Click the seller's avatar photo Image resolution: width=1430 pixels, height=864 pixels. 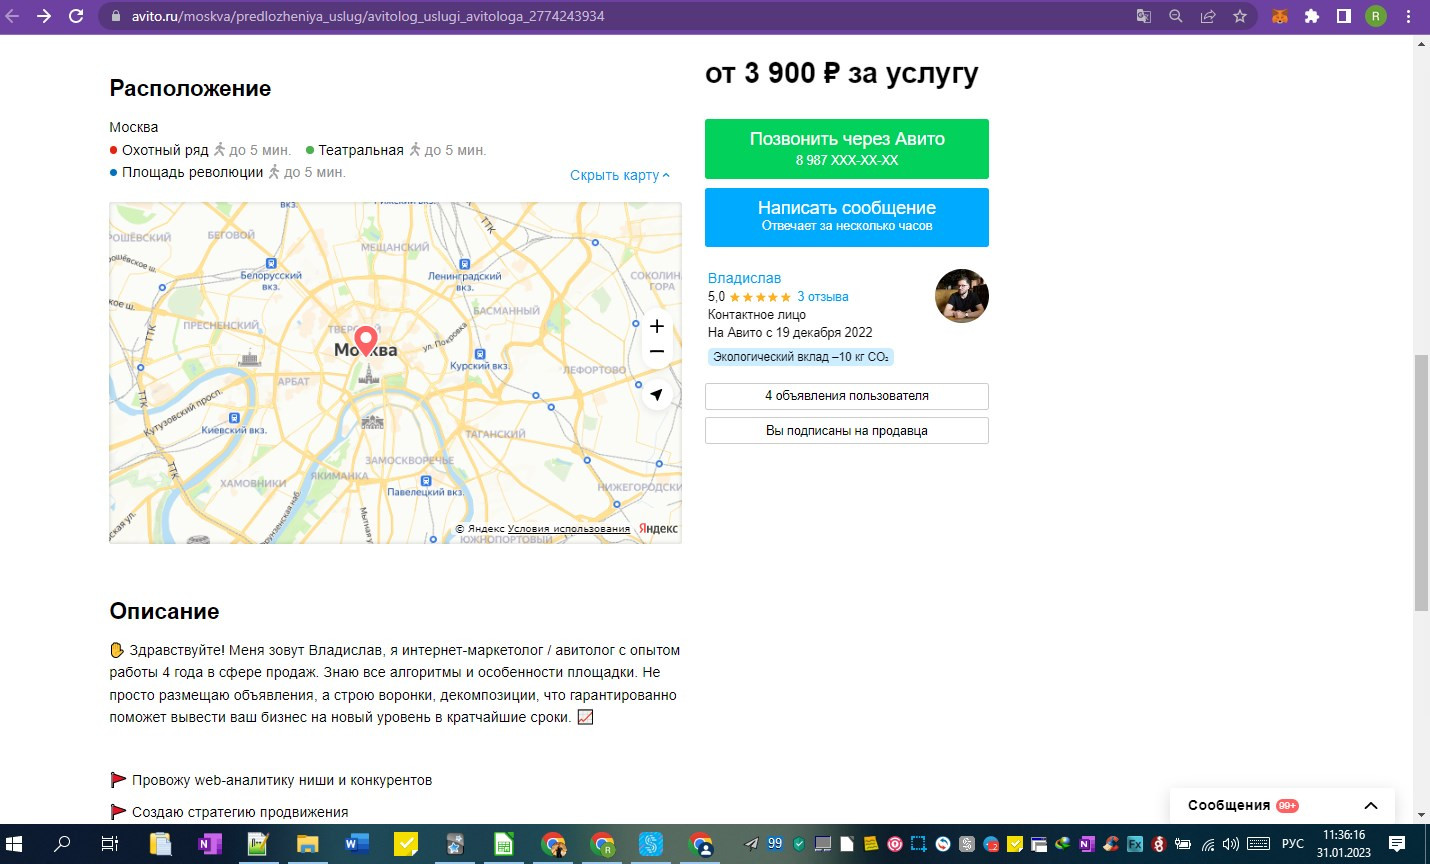[x=962, y=296]
